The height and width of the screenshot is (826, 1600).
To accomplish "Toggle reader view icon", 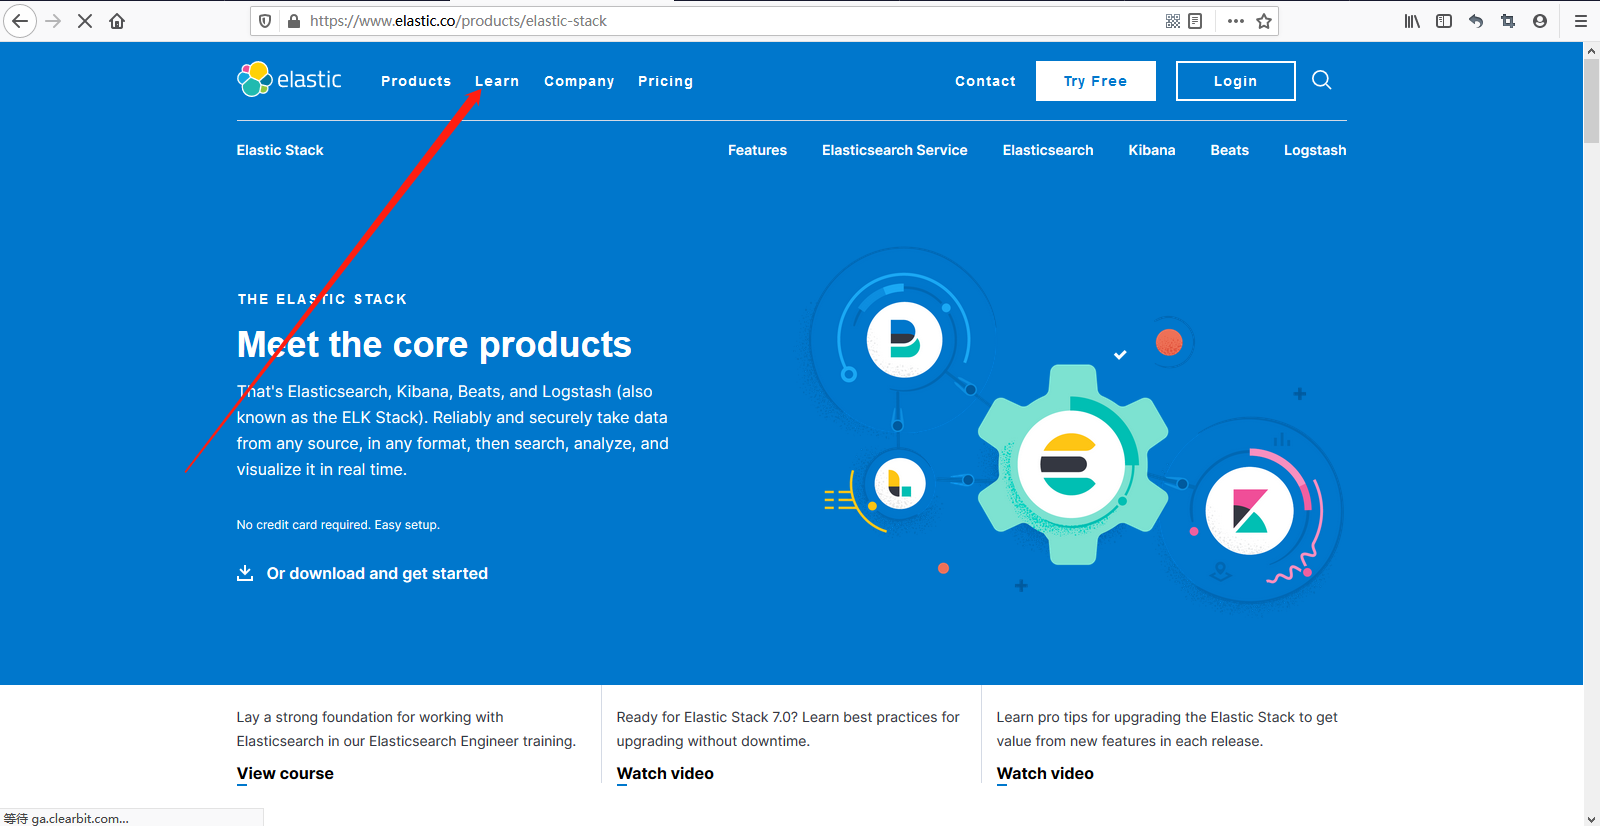I will click(1195, 21).
